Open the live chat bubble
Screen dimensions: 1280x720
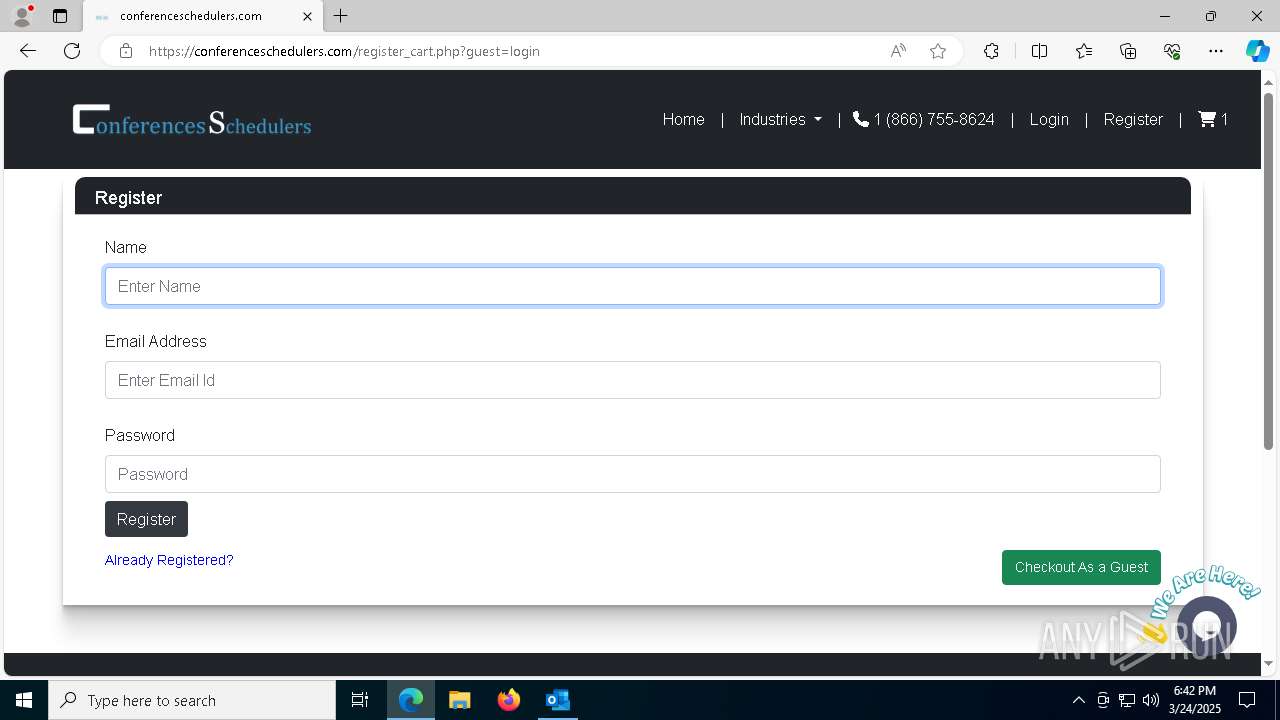pos(1207,626)
